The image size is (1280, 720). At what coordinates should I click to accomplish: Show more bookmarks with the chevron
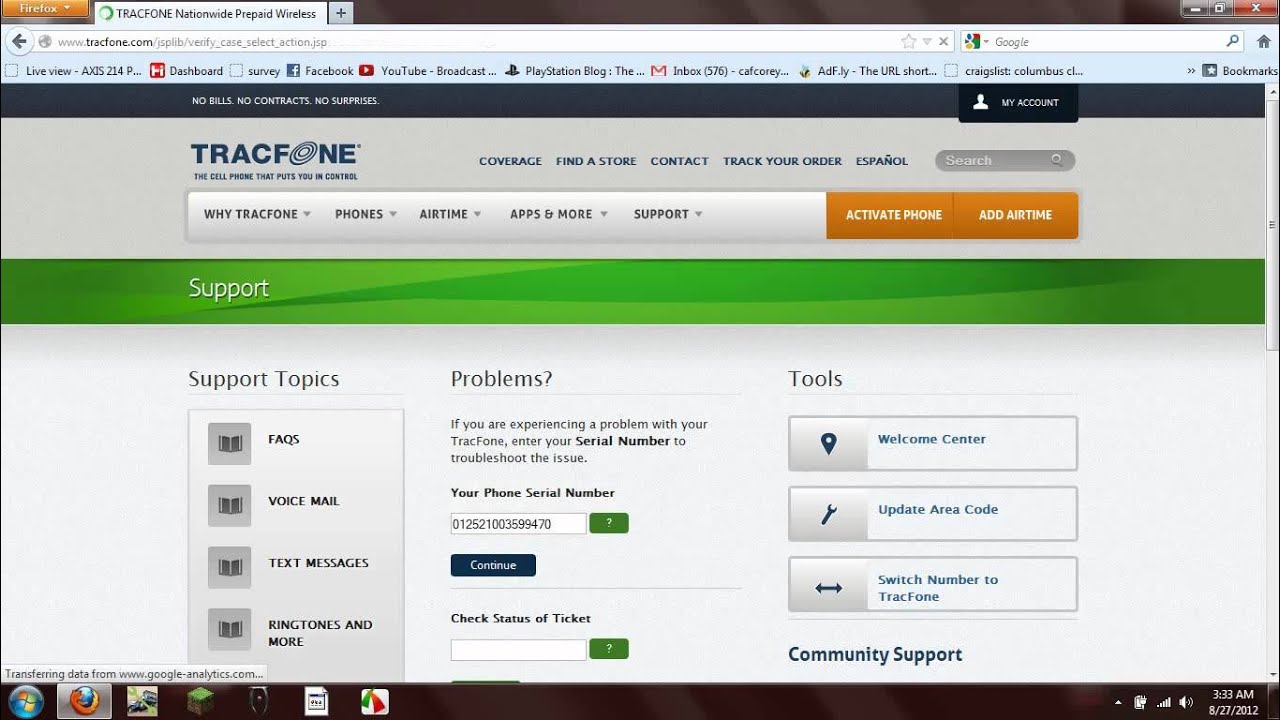1191,71
